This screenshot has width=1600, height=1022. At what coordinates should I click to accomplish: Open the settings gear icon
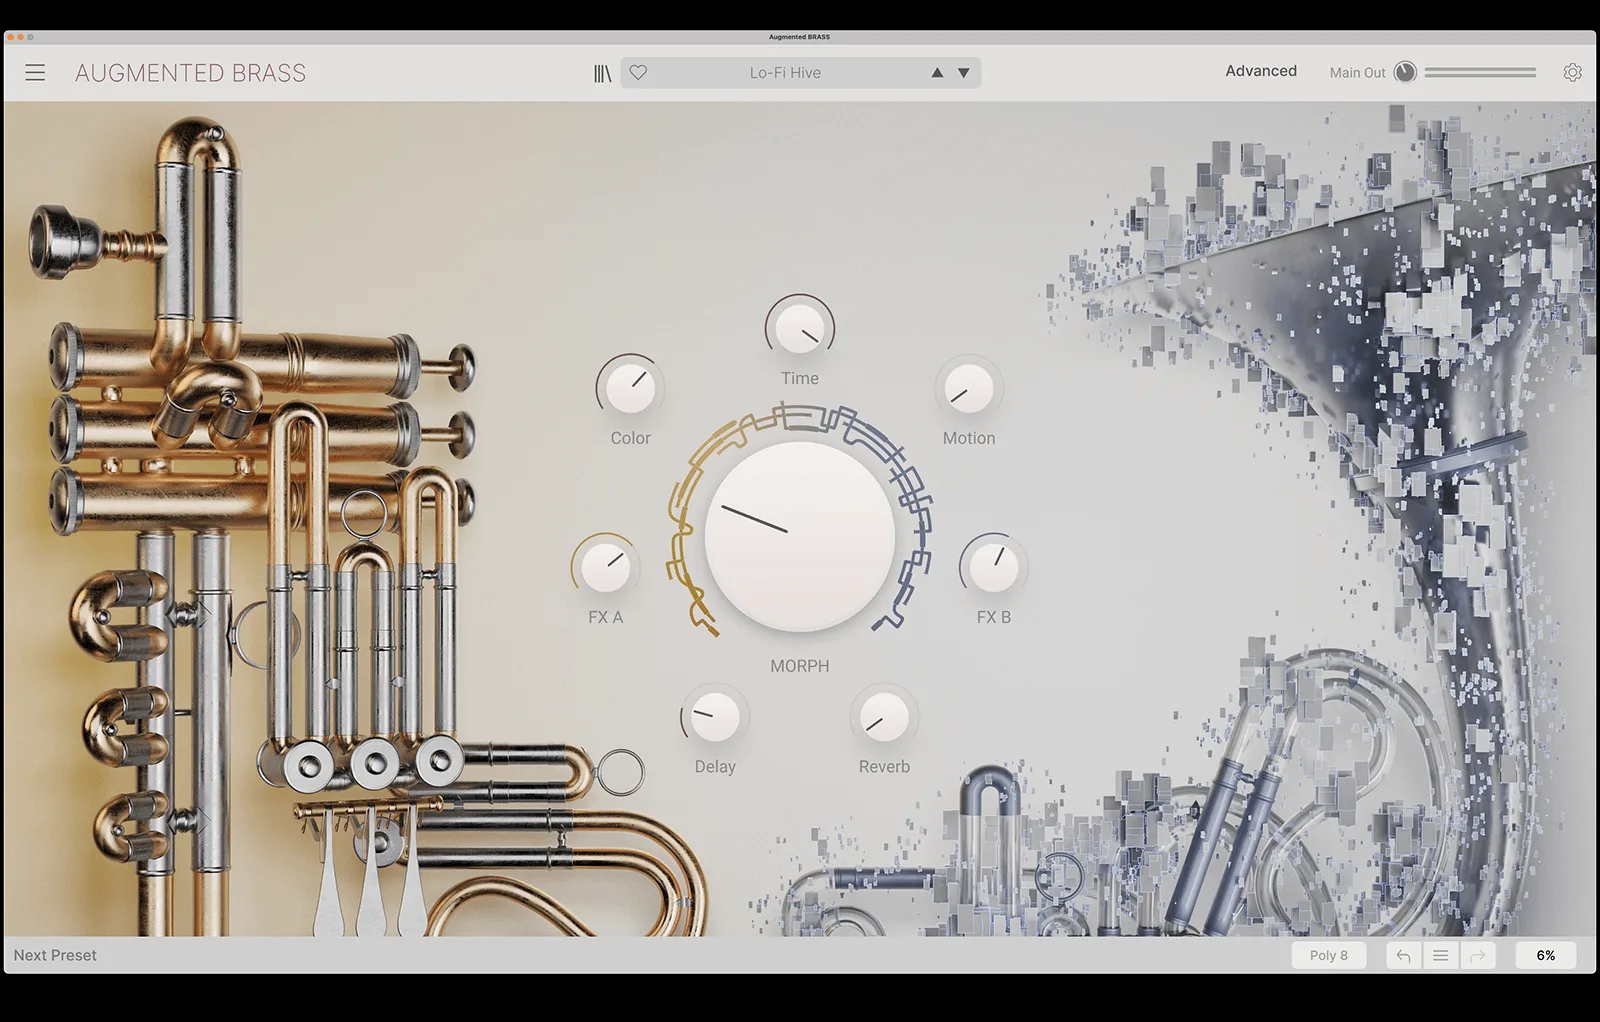click(1573, 72)
